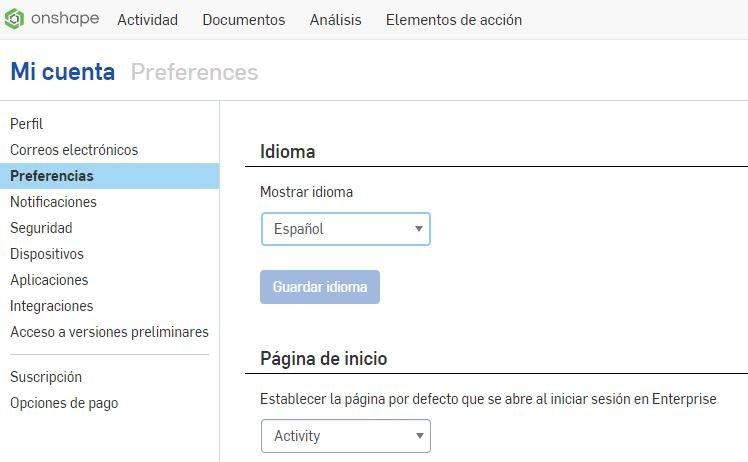Open the Actividad menu
Screen dimensions: 748x462
pos(147,20)
